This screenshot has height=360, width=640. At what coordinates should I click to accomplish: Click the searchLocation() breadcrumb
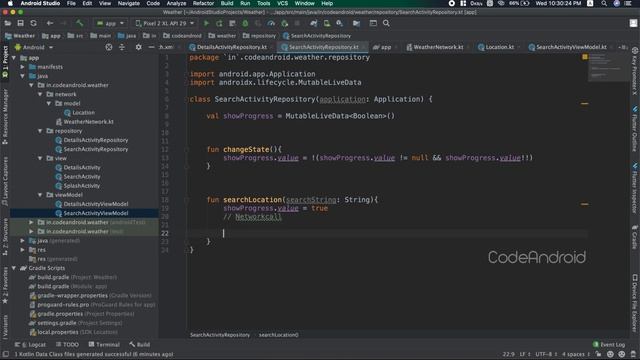(278, 335)
